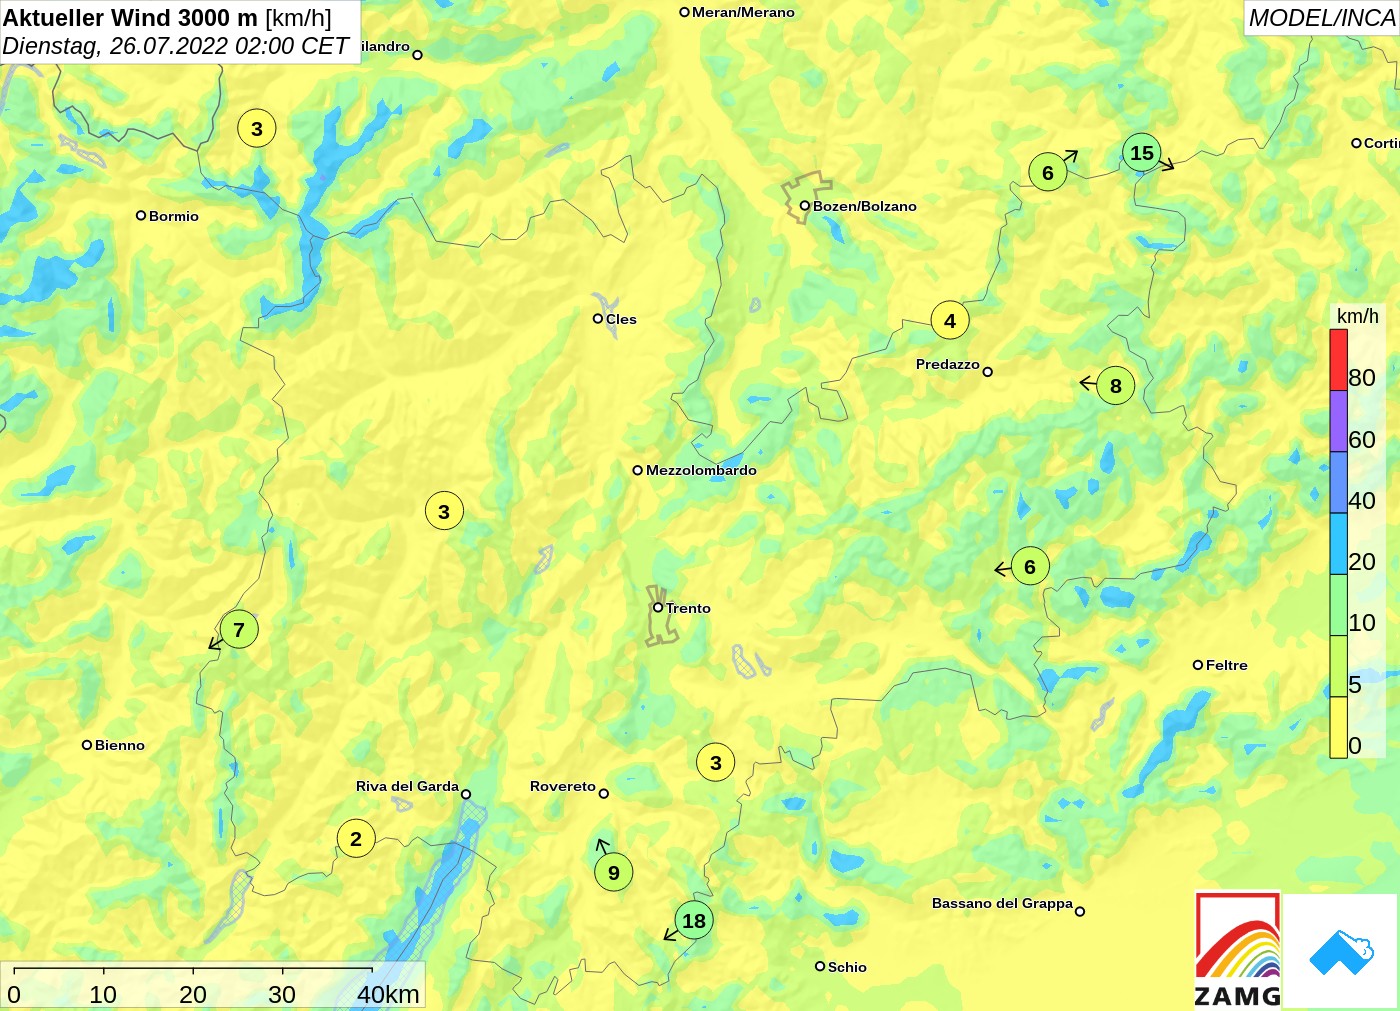Click the red 80 km/h legend swatch
Viewport: 1400px width, 1011px height.
(1338, 360)
